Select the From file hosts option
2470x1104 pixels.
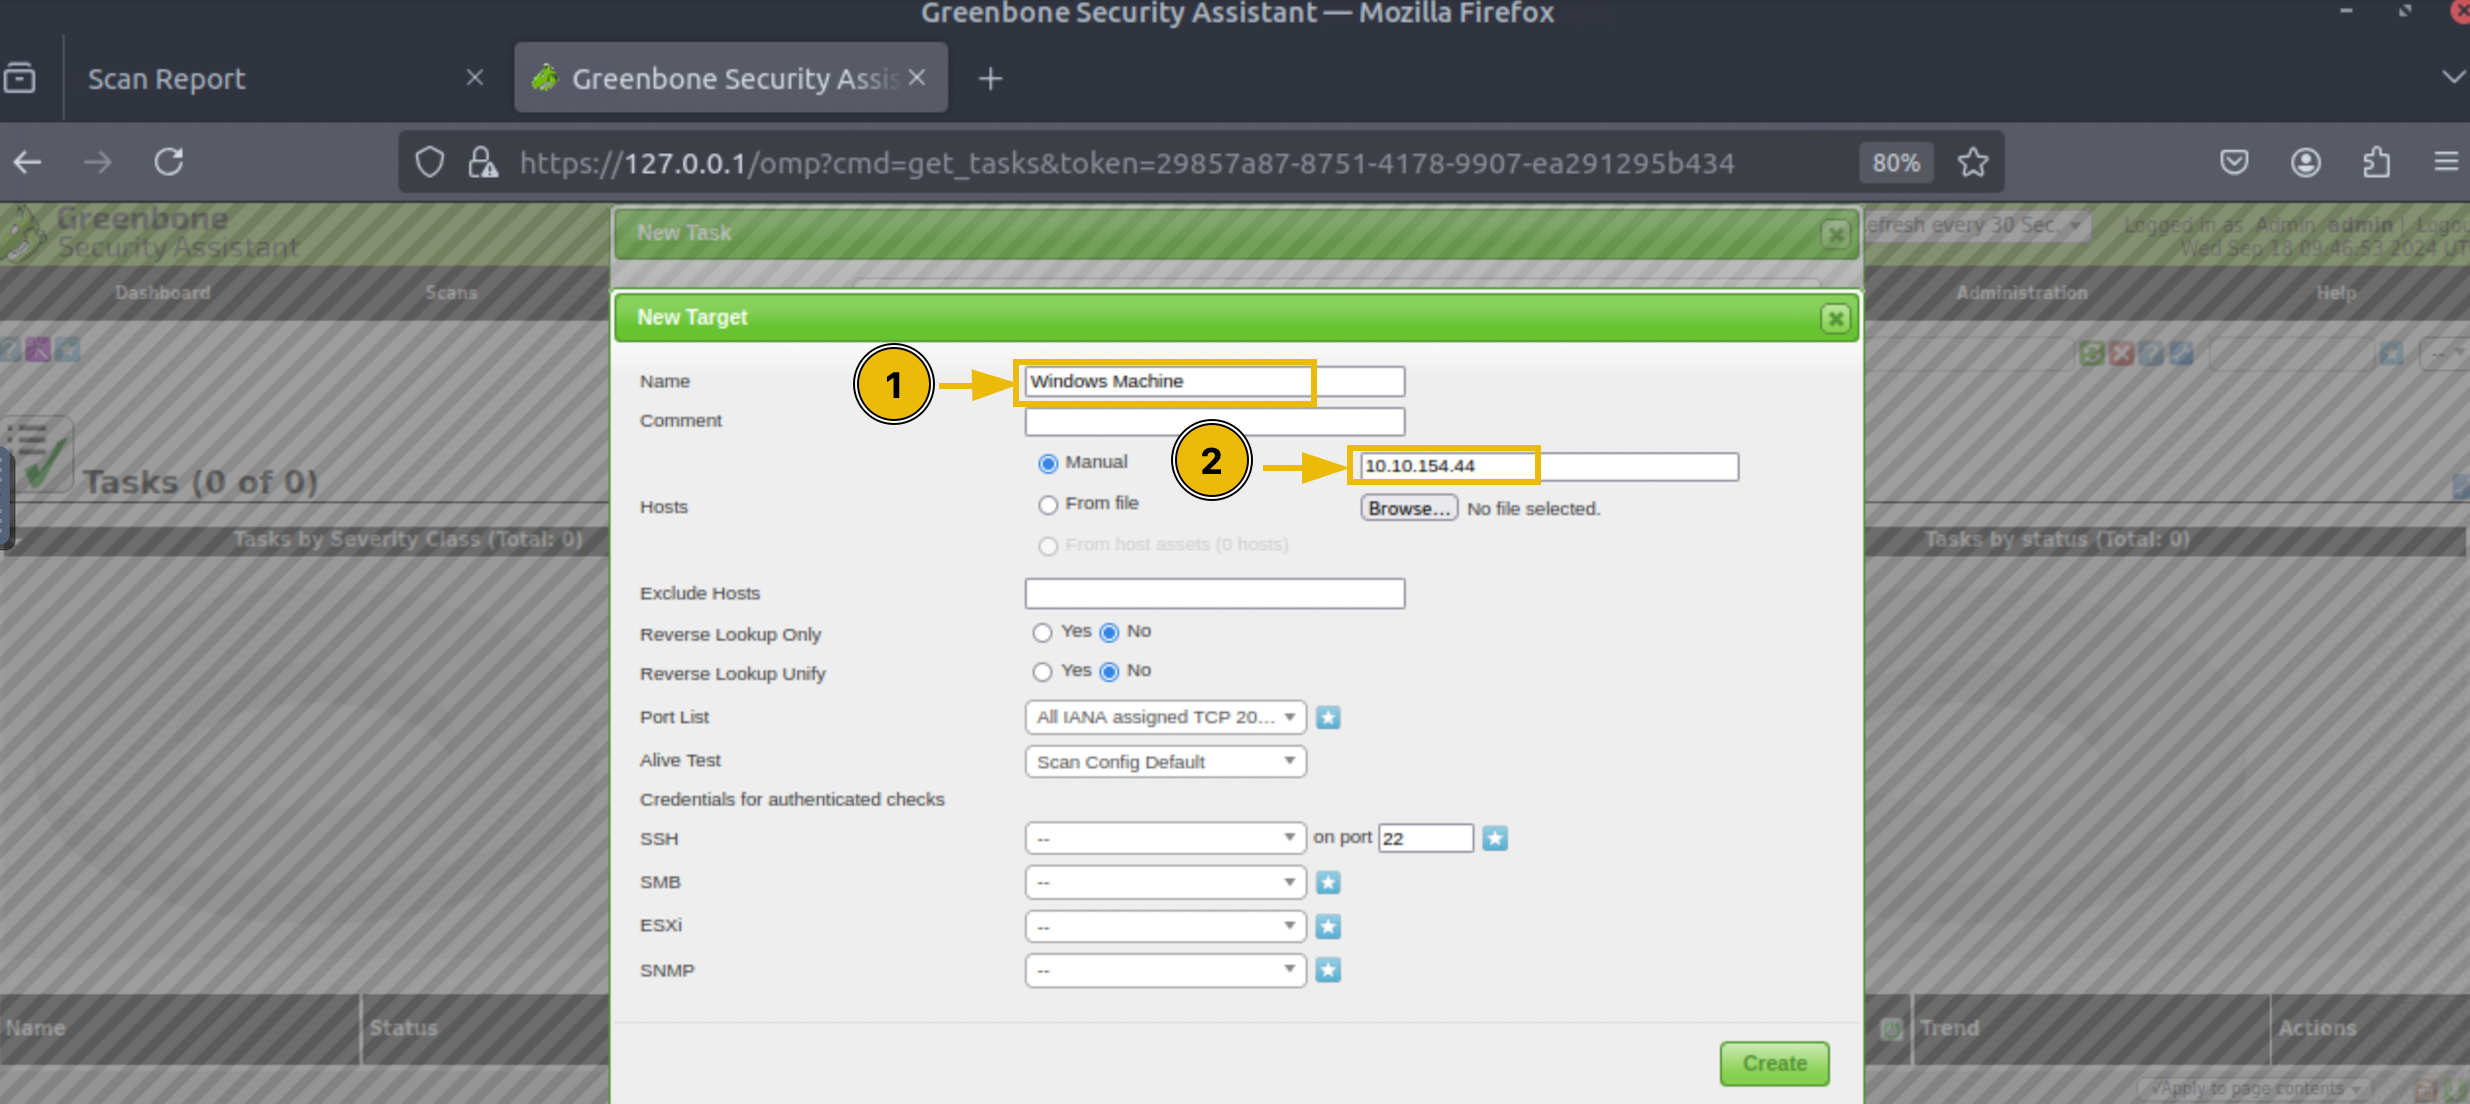point(1047,505)
